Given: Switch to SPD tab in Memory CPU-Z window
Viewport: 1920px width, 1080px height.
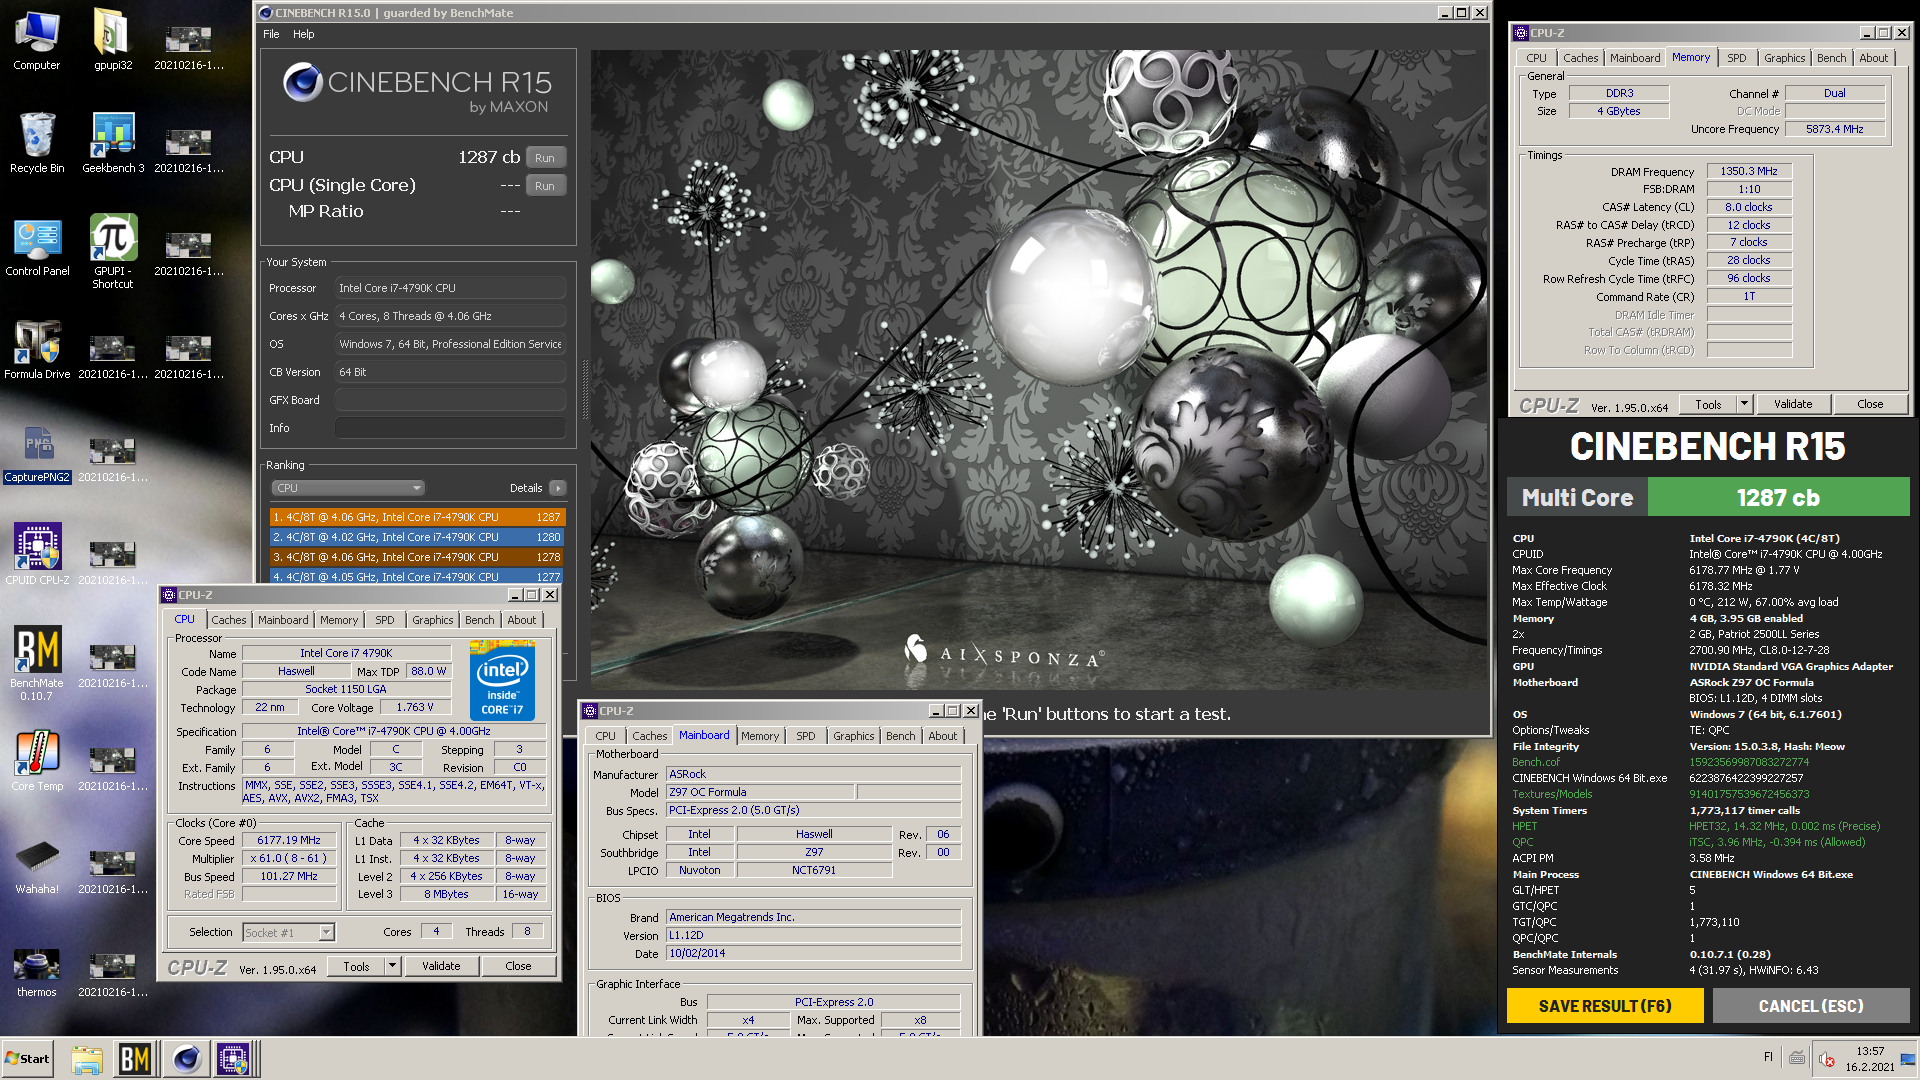Looking at the screenshot, I should pyautogui.click(x=1737, y=58).
